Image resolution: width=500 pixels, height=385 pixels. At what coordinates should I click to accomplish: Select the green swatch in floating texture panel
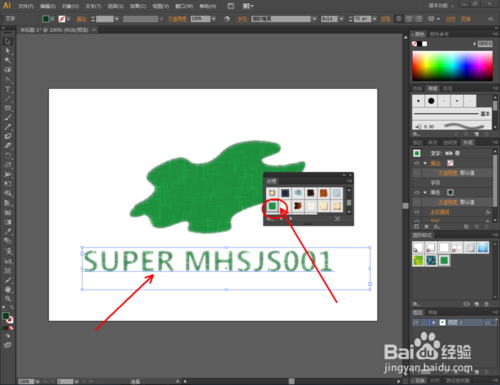tap(272, 206)
